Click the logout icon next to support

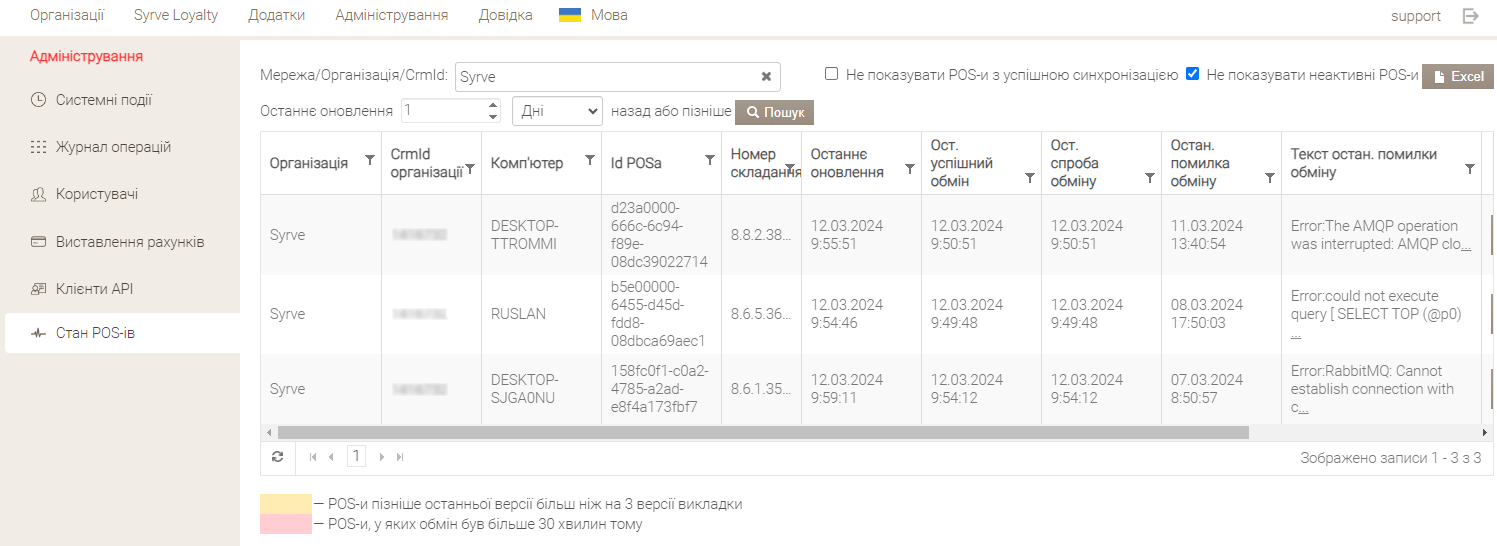(x=1470, y=16)
